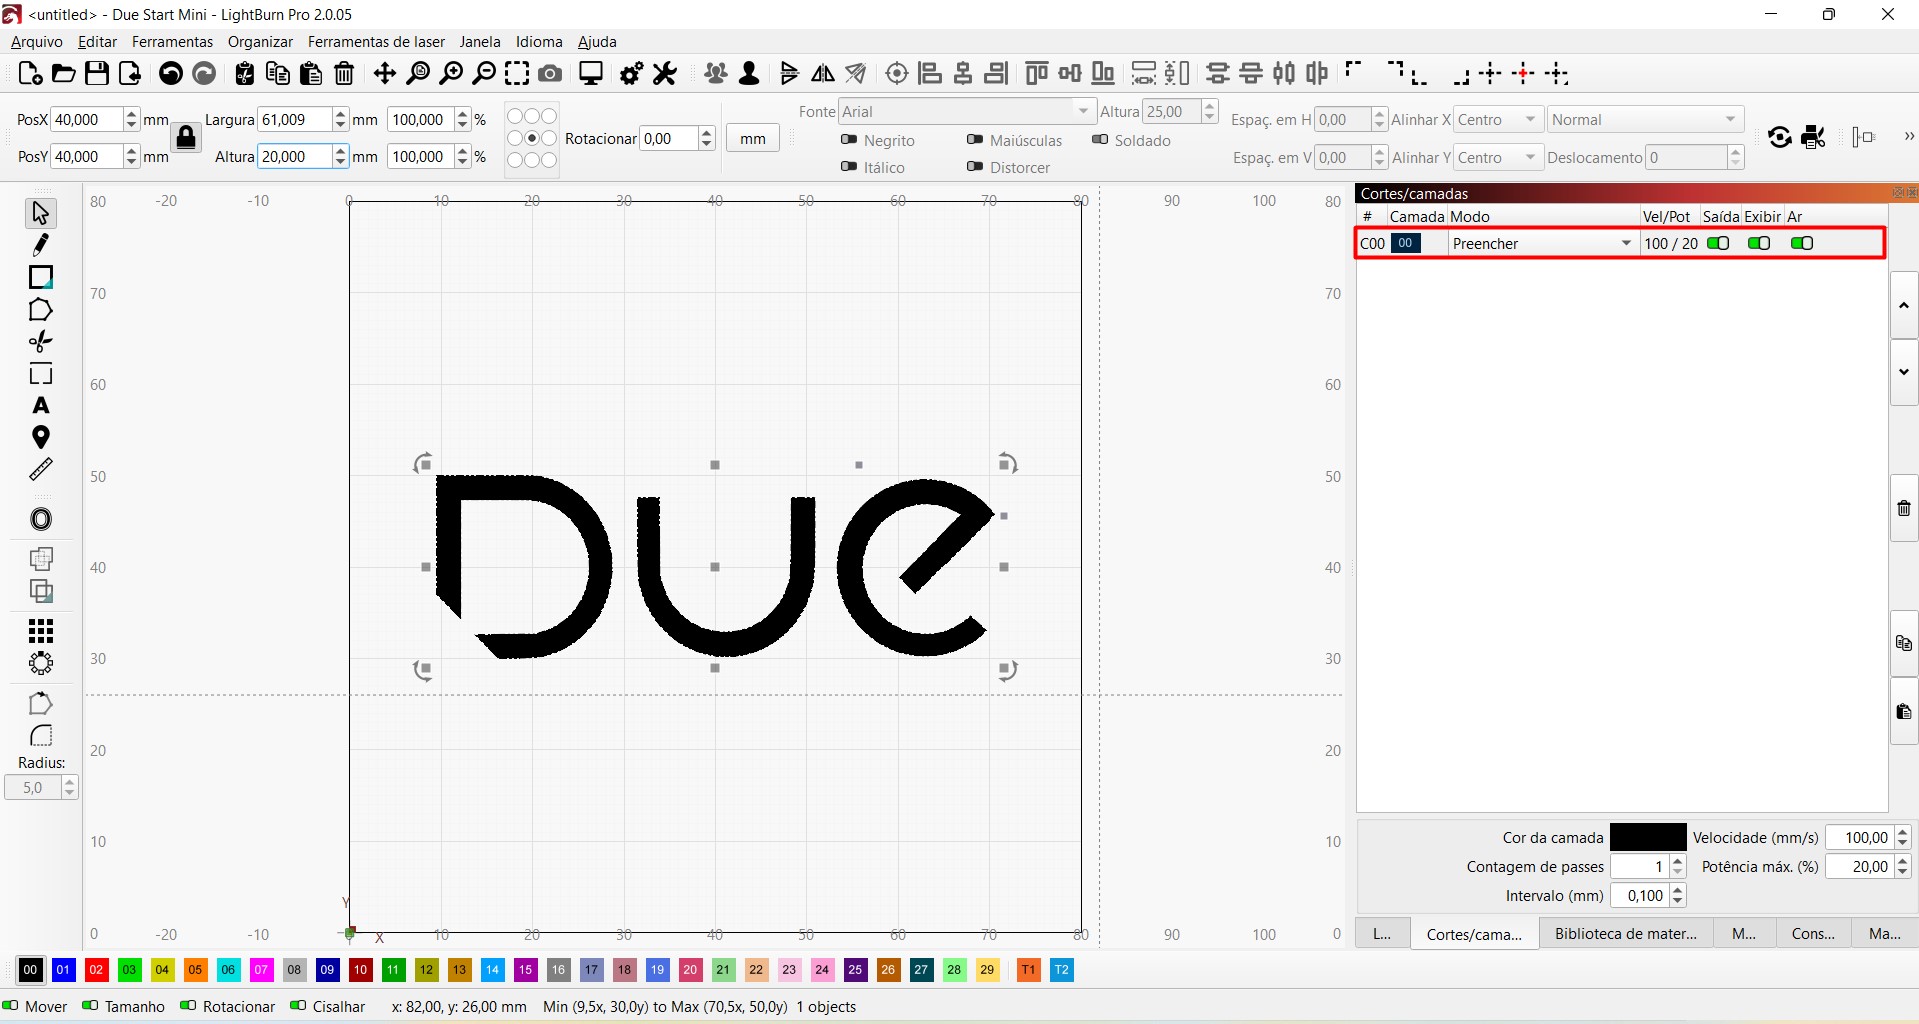Click Intervalo (mm) input field

tap(1641, 895)
